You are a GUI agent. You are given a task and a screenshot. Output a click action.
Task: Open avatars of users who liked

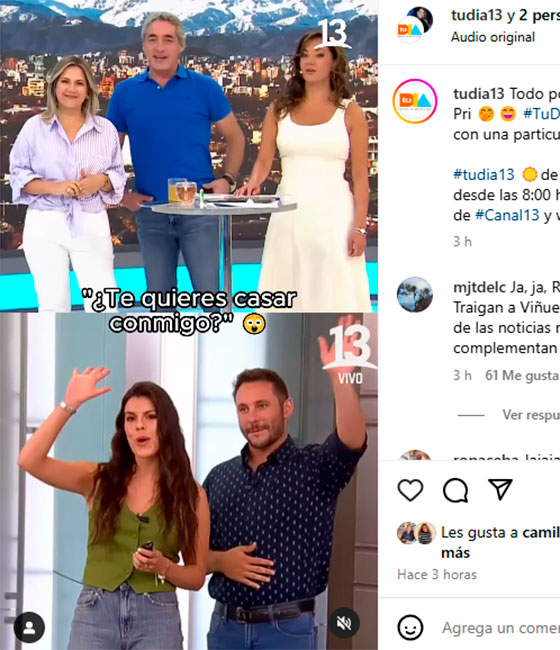tap(417, 533)
